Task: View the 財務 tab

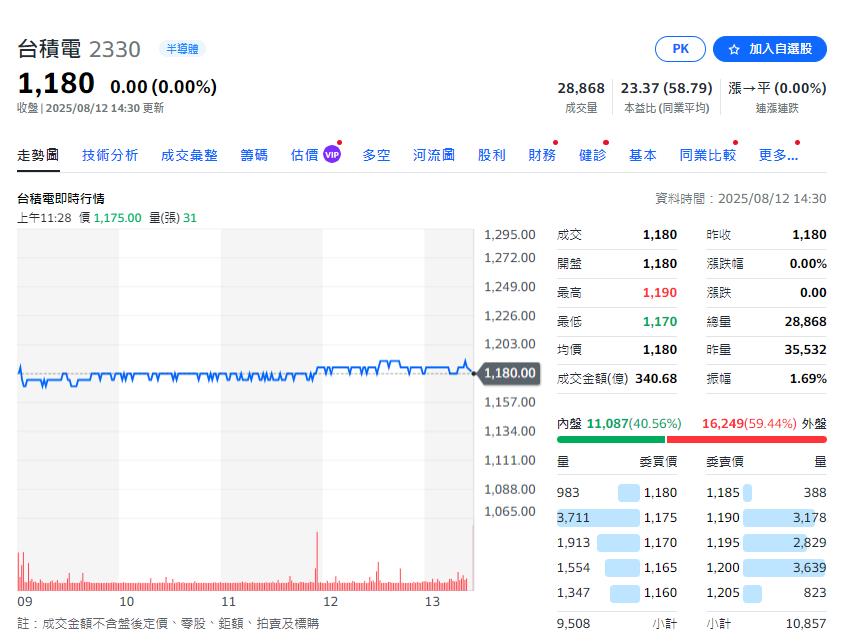Action: (542, 155)
